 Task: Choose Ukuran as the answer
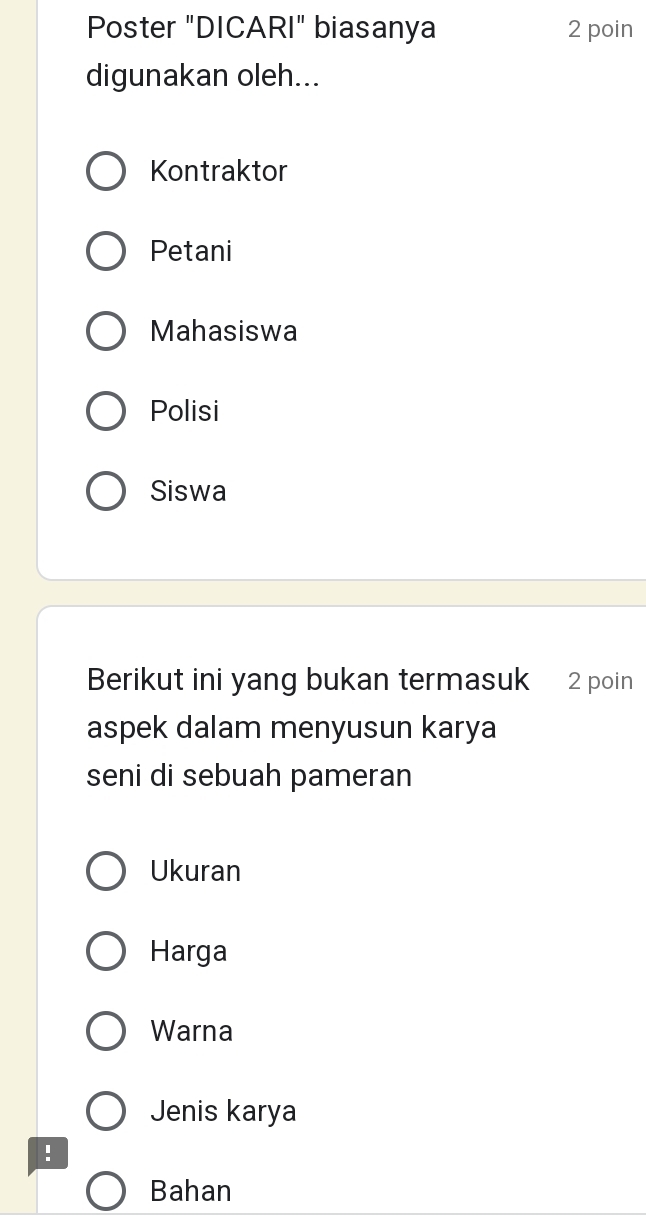point(106,871)
